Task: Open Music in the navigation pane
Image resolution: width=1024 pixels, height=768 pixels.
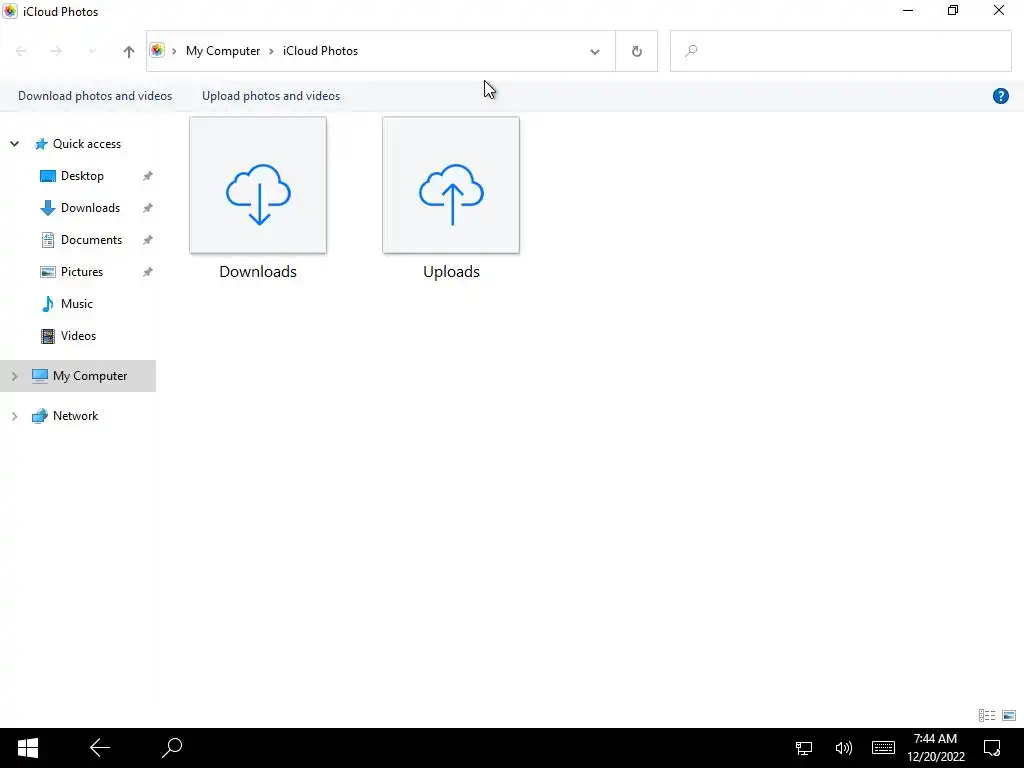Action: (76, 304)
